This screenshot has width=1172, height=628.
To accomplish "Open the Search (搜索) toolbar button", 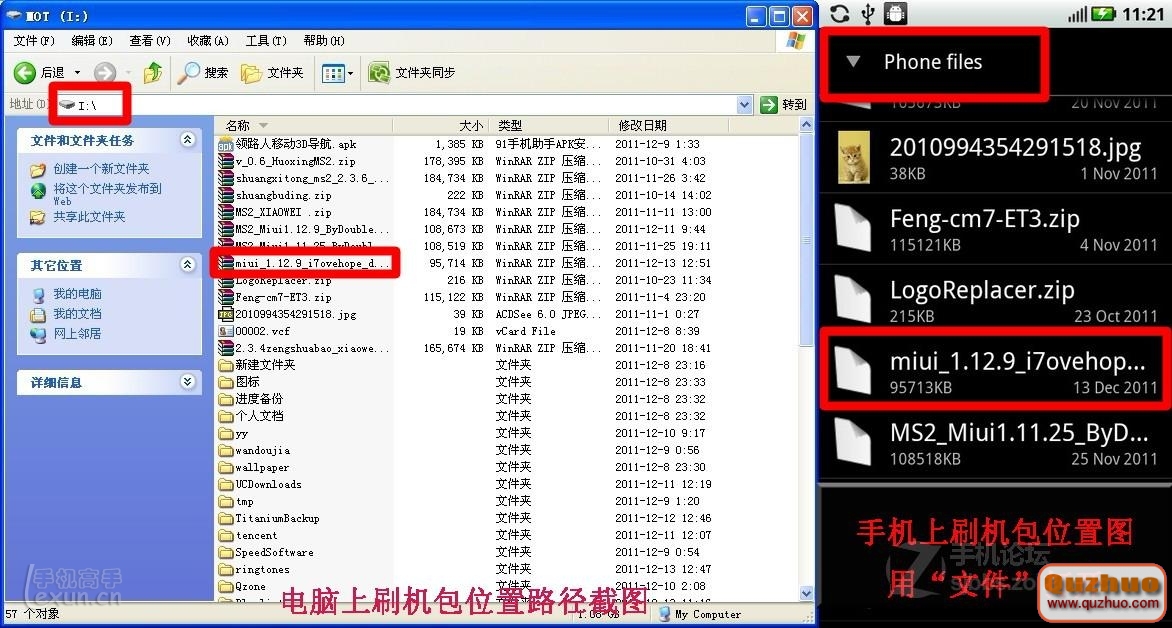I will point(203,73).
